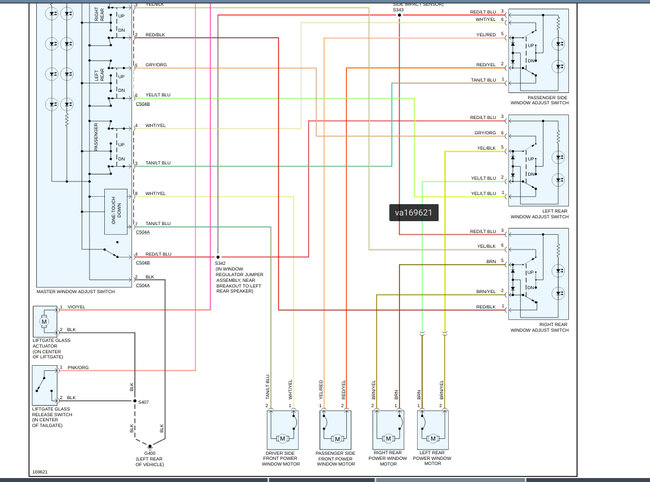This screenshot has height=482, width=650.
Task: Click WHT/YEL label at master switch pin 8
Action: tap(155, 194)
